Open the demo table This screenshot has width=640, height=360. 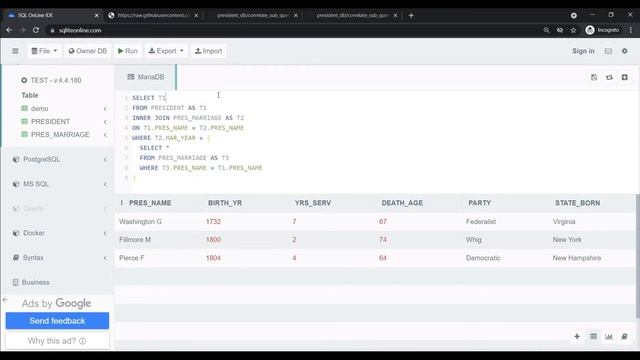(40, 109)
